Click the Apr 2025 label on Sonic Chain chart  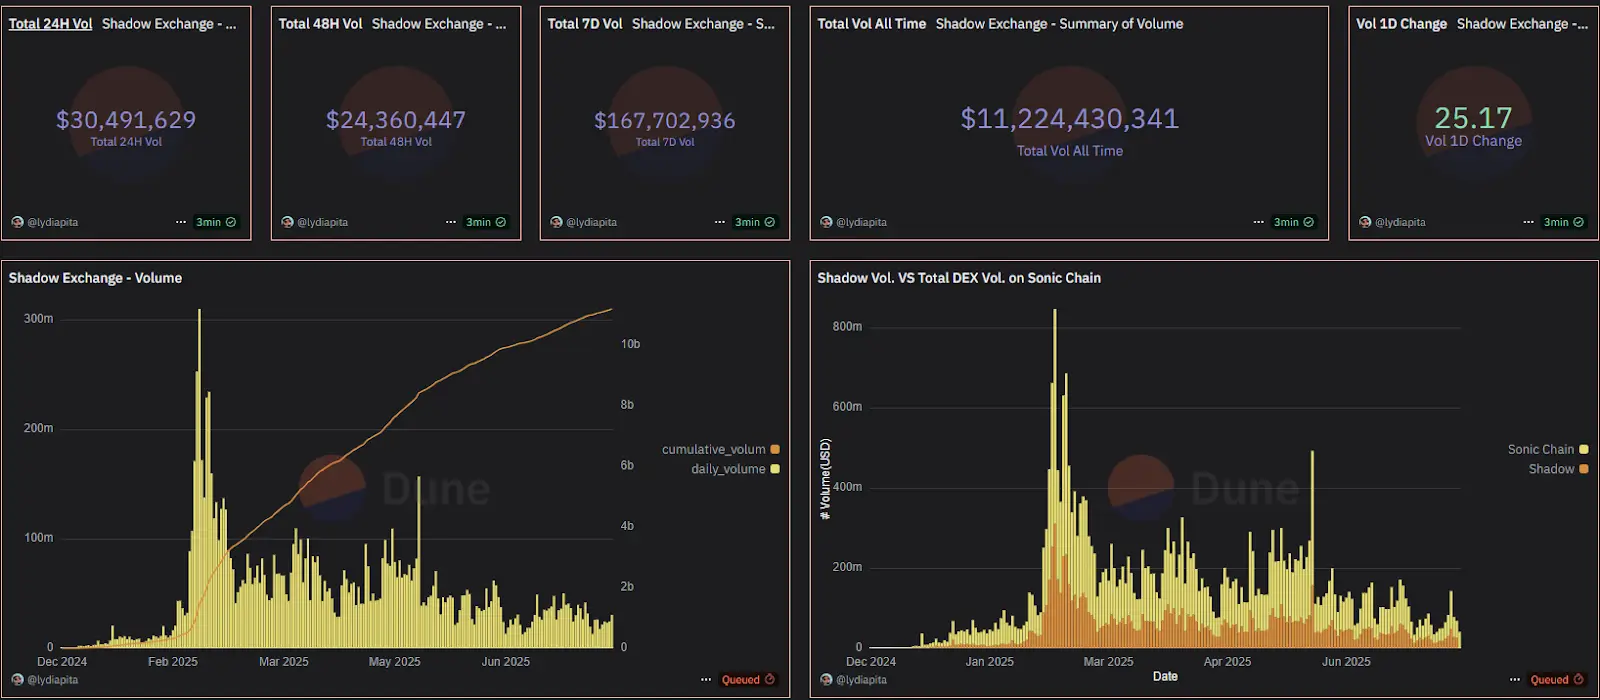[1227, 662]
